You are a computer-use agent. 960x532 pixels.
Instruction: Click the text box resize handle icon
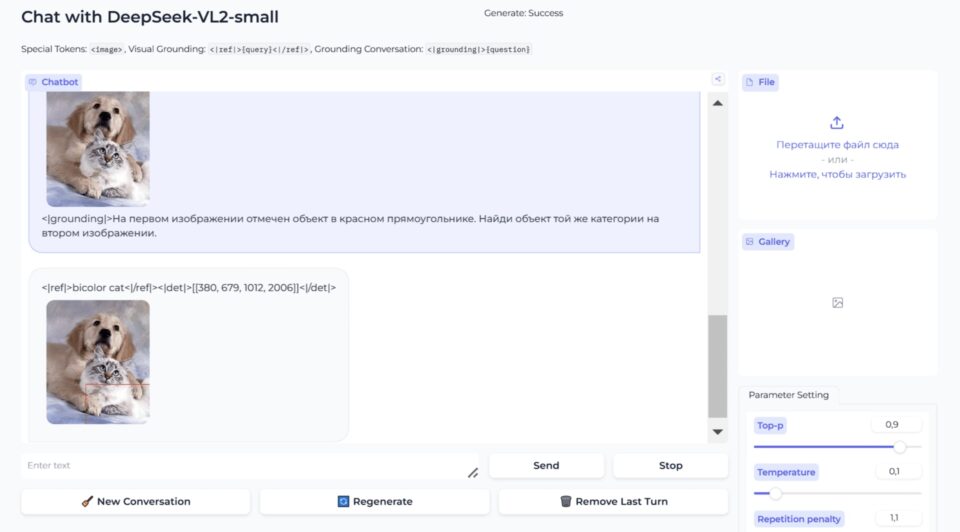click(473, 473)
